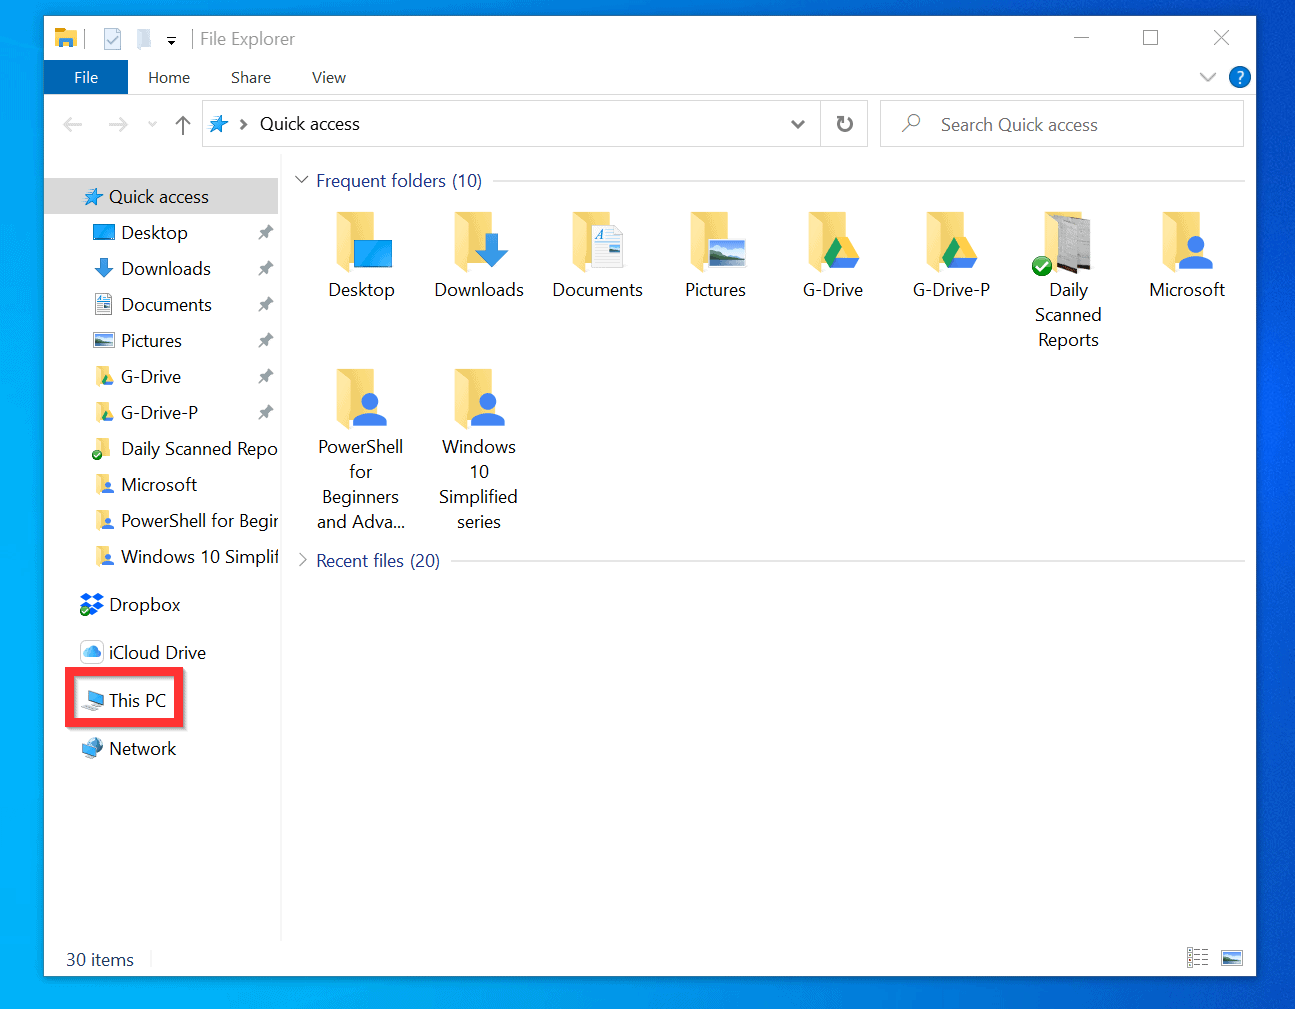The width and height of the screenshot is (1295, 1009).
Task: Browse the Network item in sidebar
Action: tap(142, 747)
